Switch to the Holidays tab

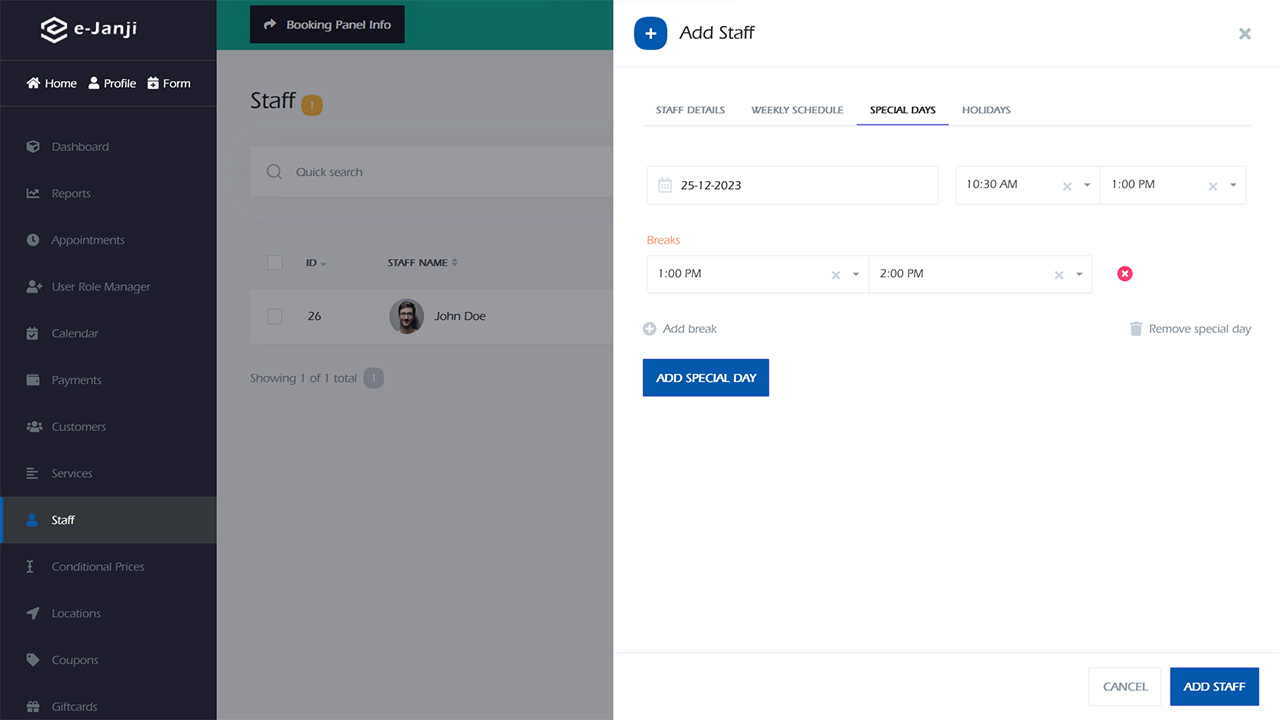(986, 110)
